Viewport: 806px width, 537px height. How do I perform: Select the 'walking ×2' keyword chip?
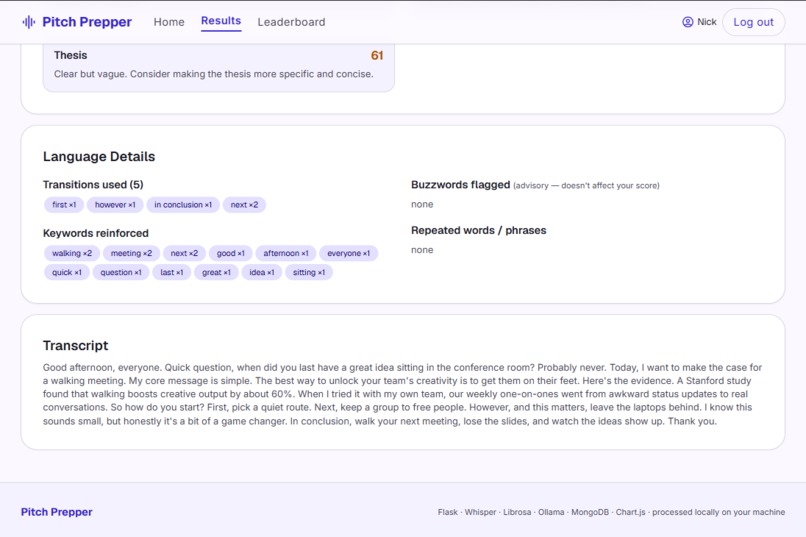72,253
